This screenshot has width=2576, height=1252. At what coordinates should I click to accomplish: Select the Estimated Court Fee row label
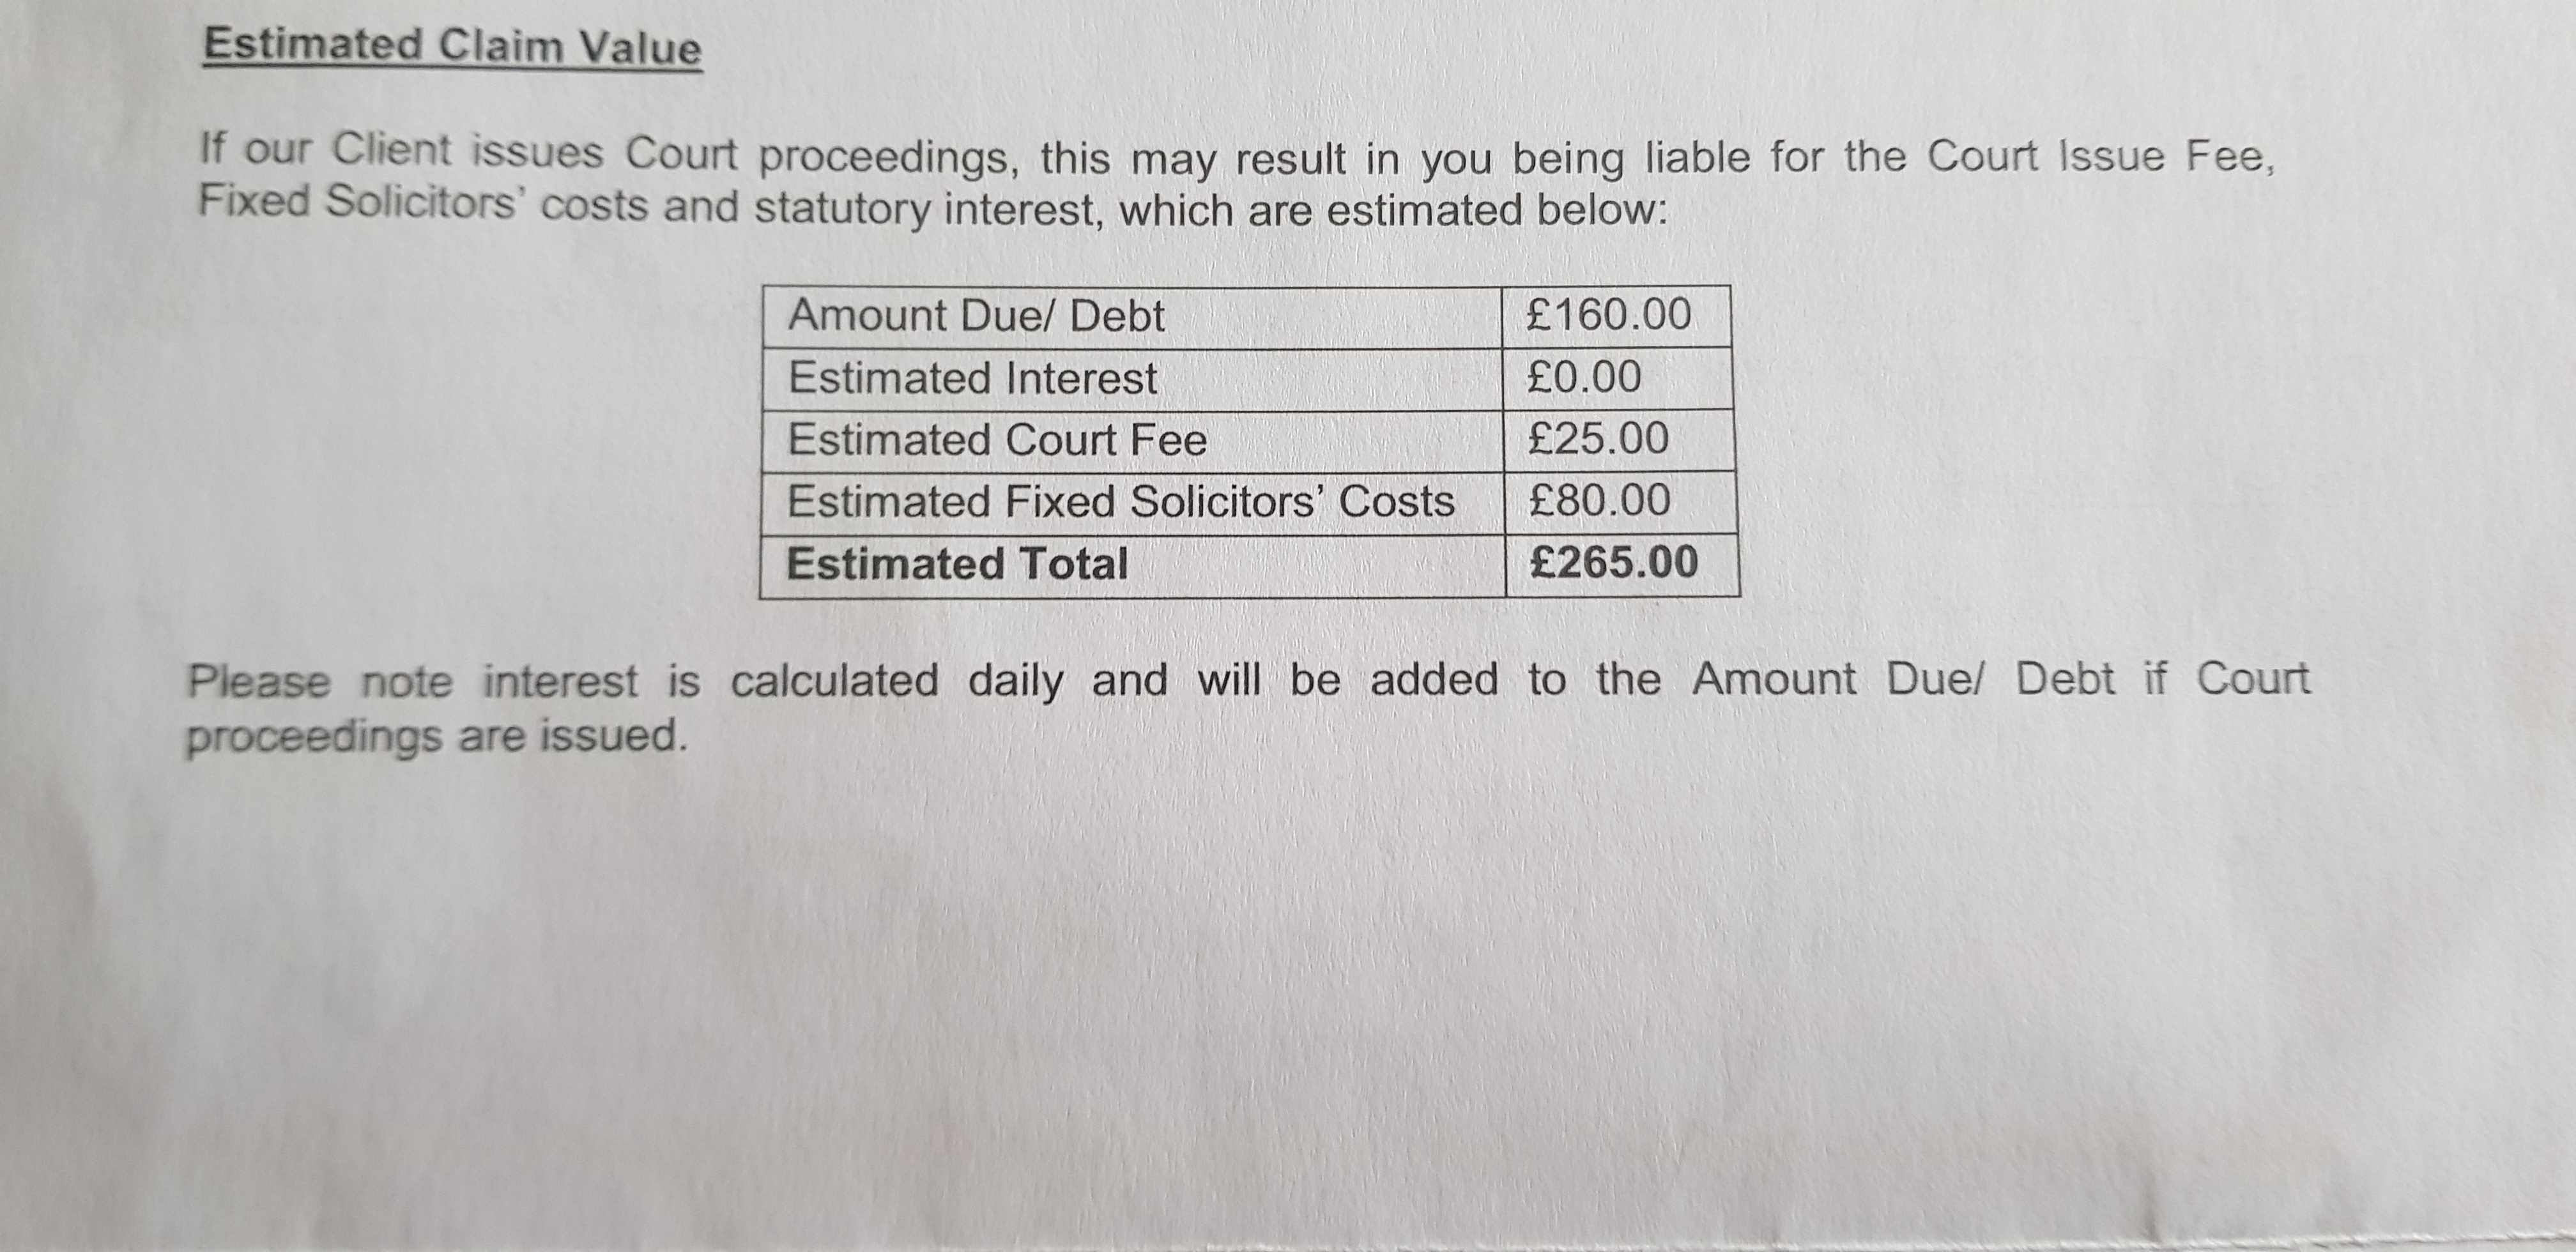click(997, 440)
